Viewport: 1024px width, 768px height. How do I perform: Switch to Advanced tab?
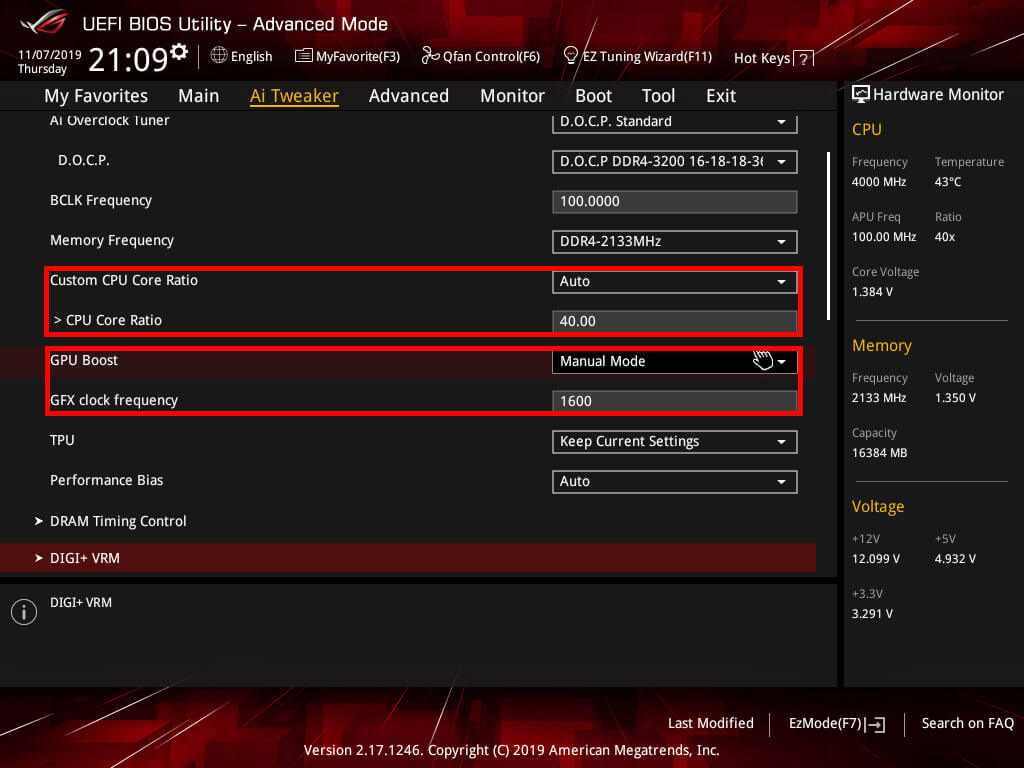pyautogui.click(x=409, y=96)
